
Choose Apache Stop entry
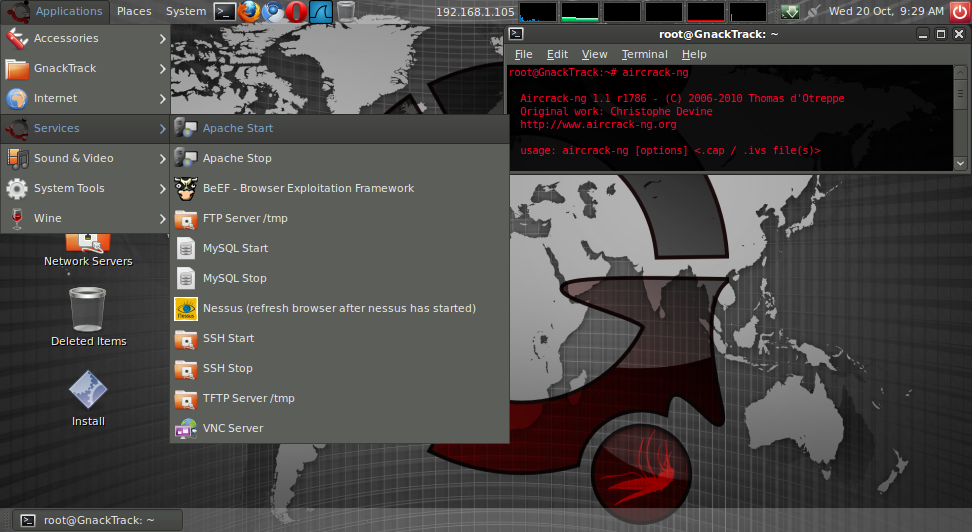pos(340,158)
